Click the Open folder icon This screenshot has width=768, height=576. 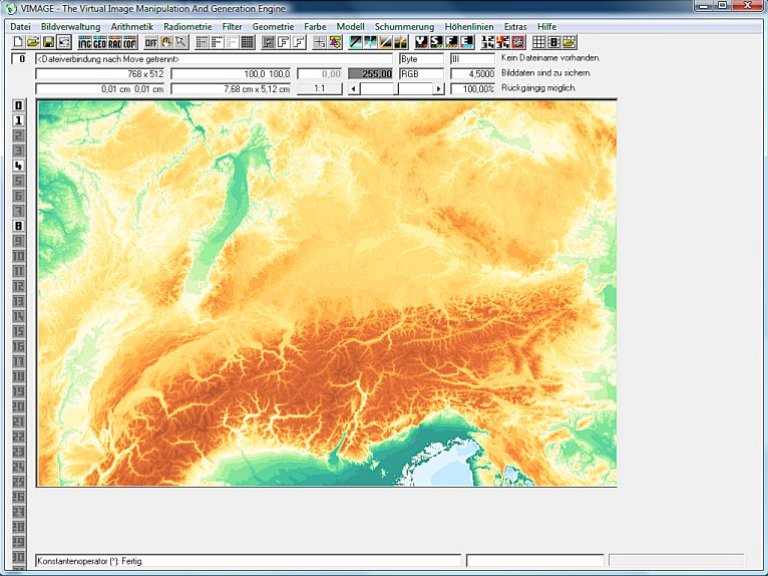pos(33,42)
